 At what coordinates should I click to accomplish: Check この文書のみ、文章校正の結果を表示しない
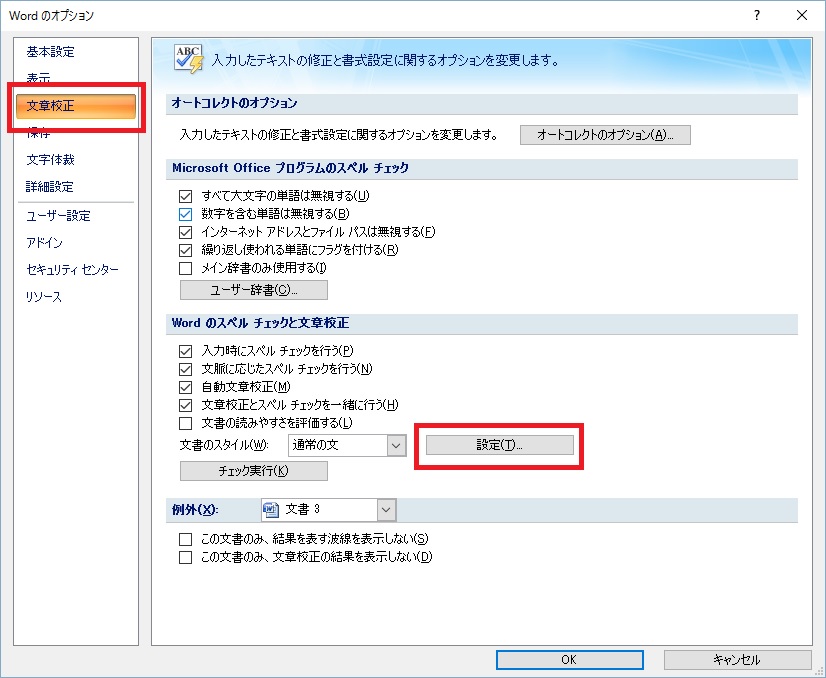click(185, 557)
